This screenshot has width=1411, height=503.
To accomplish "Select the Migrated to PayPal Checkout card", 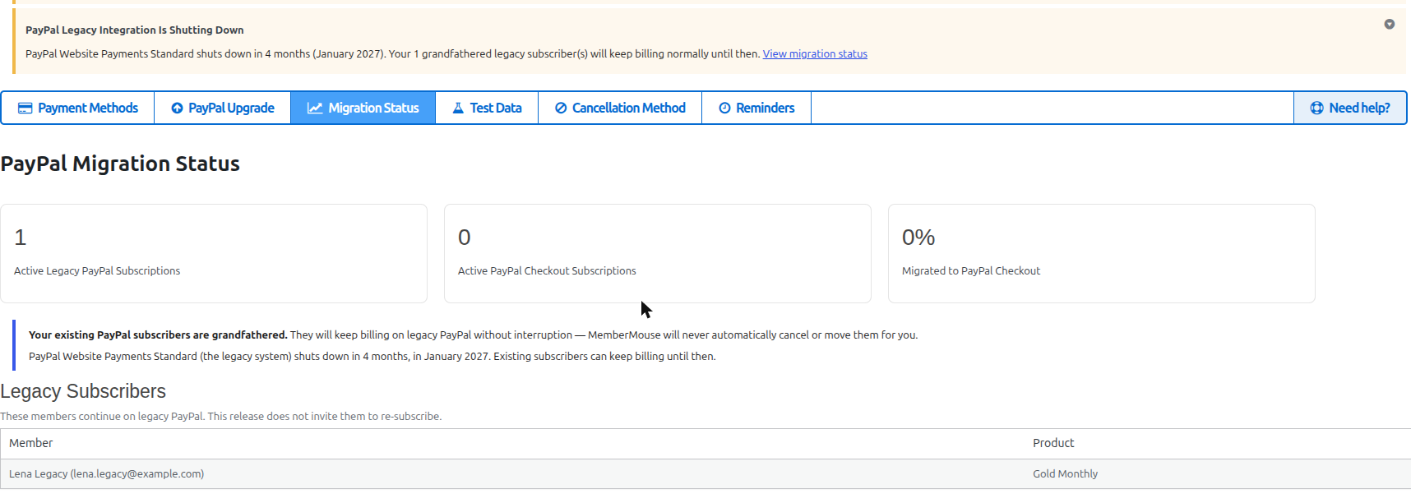I will [x=1102, y=254].
